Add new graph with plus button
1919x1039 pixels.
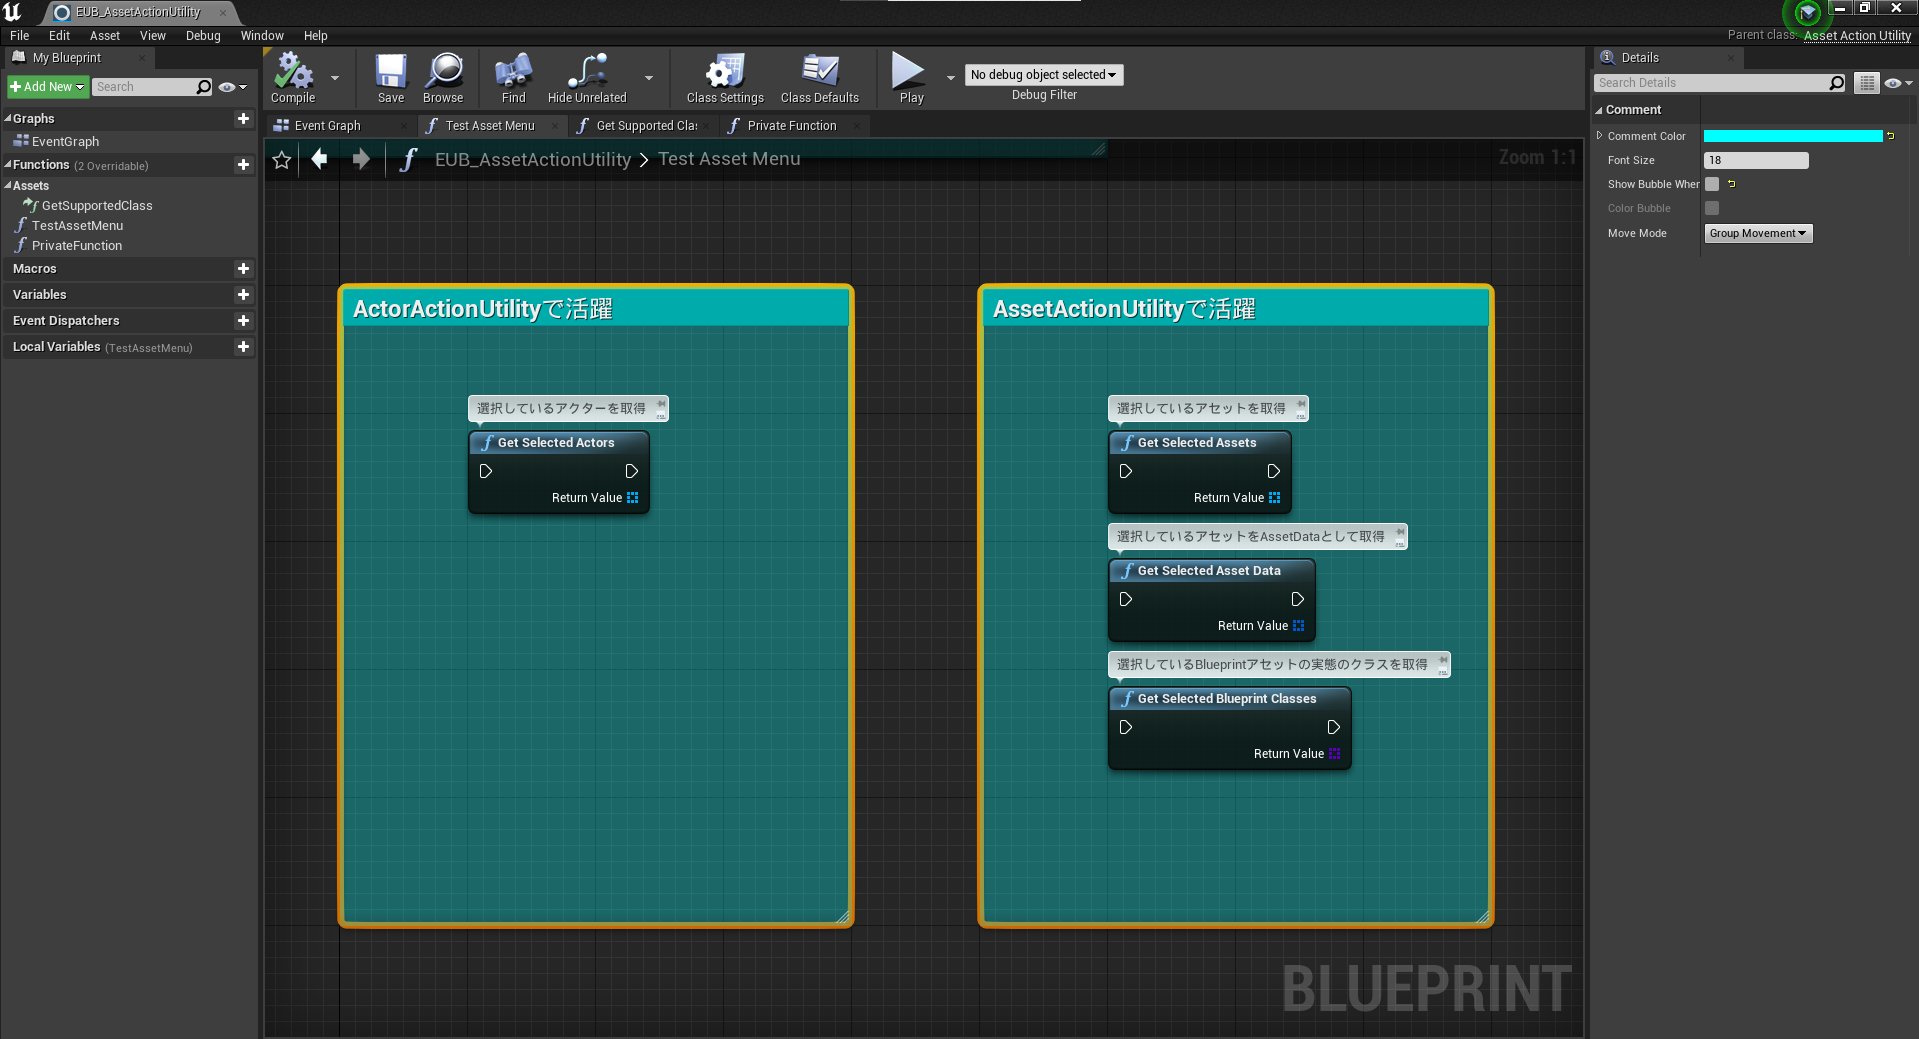(243, 118)
